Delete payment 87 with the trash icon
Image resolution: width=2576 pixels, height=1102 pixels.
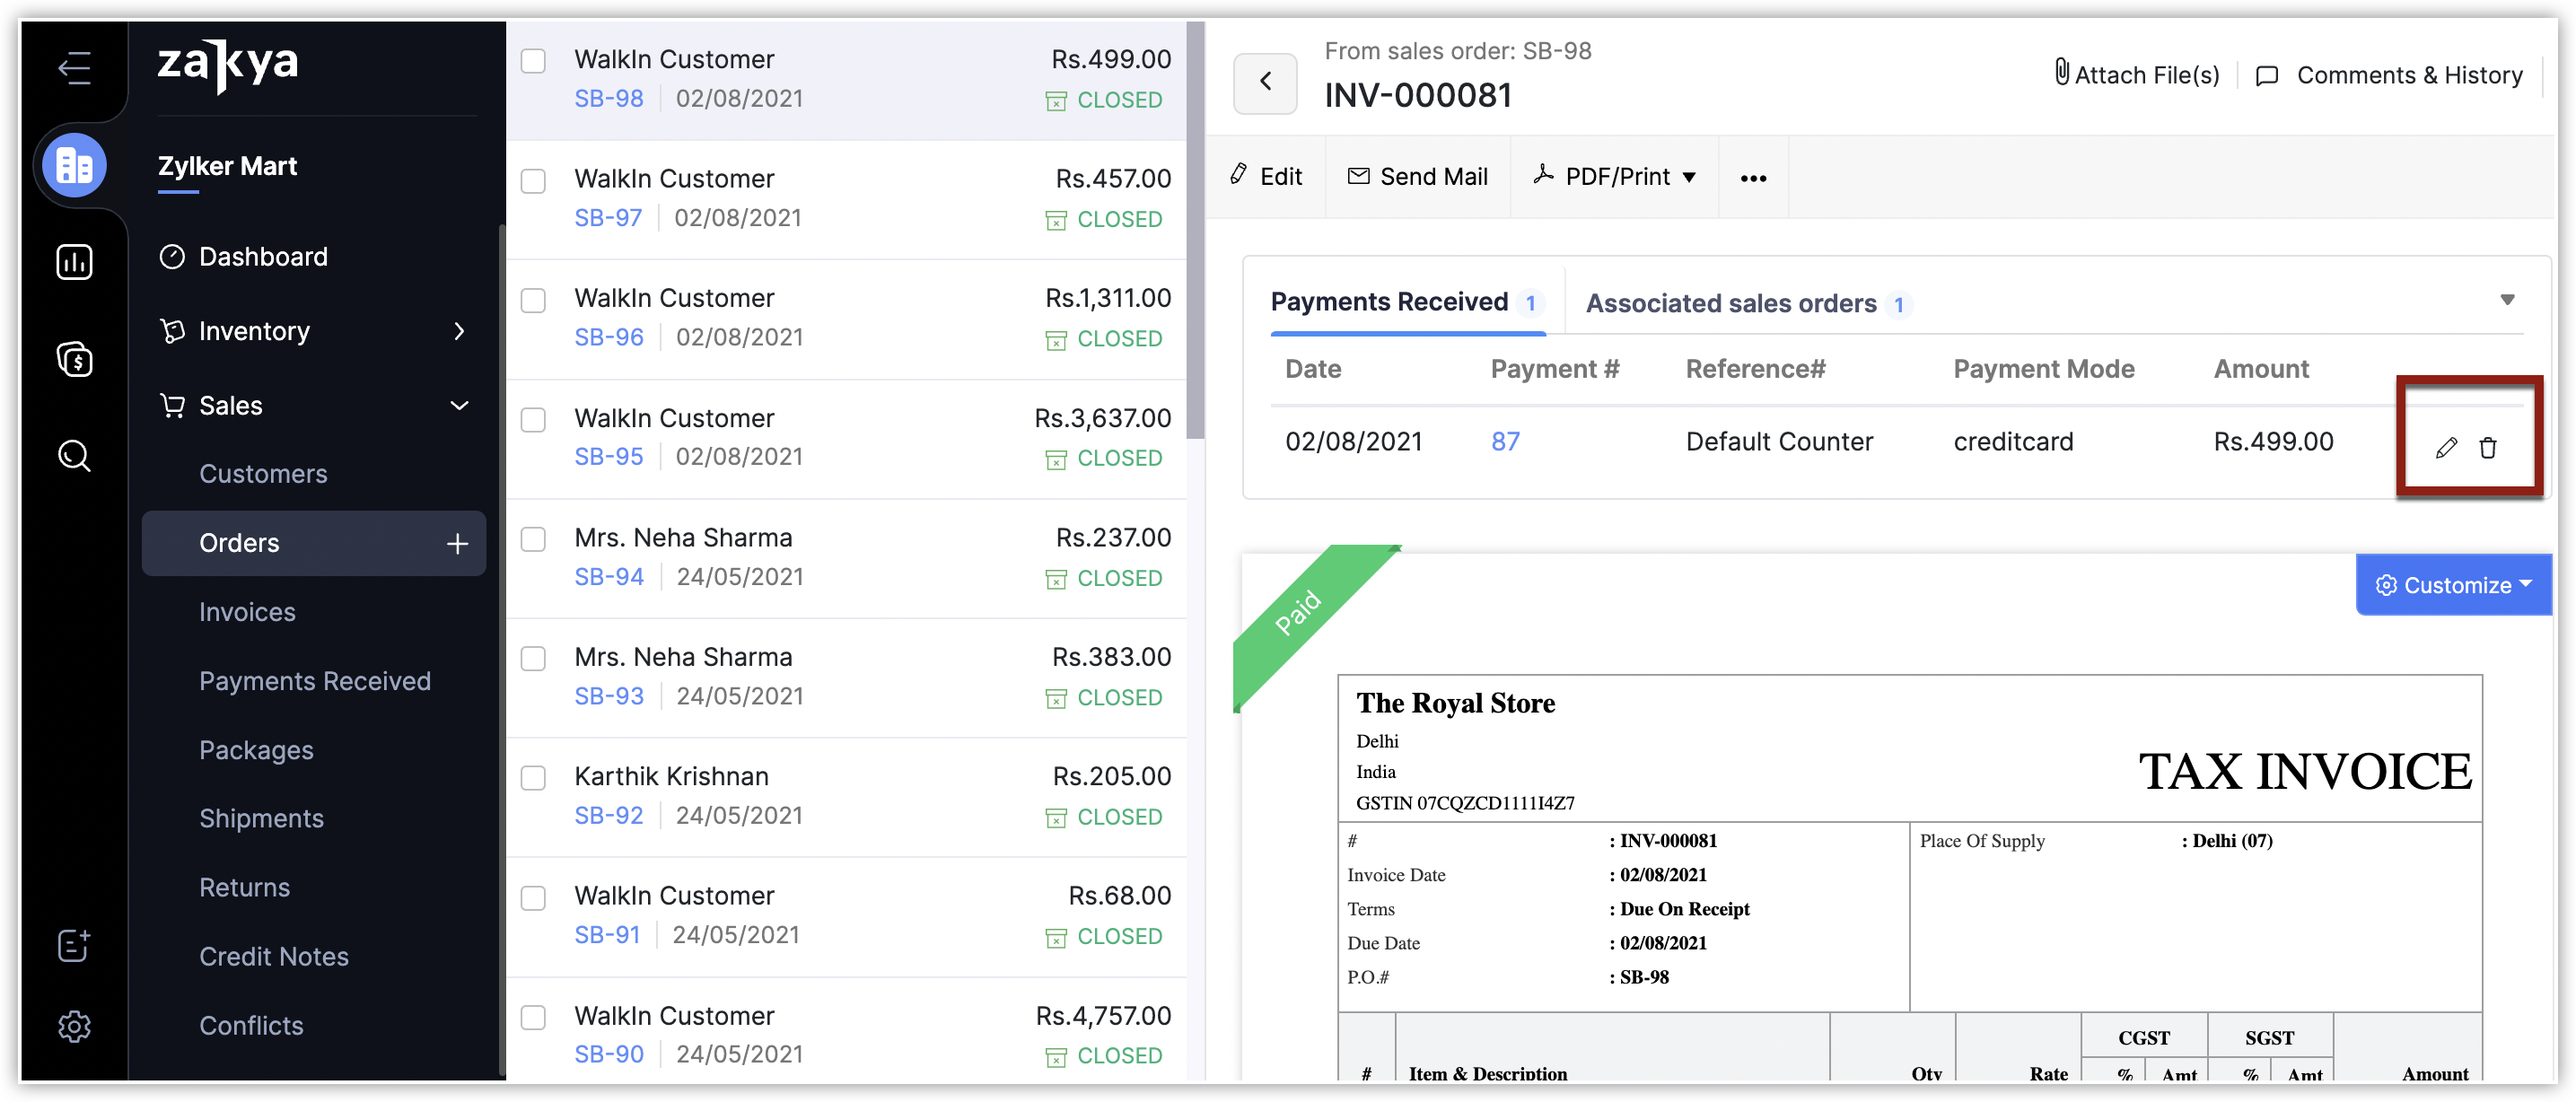[x=2488, y=448]
